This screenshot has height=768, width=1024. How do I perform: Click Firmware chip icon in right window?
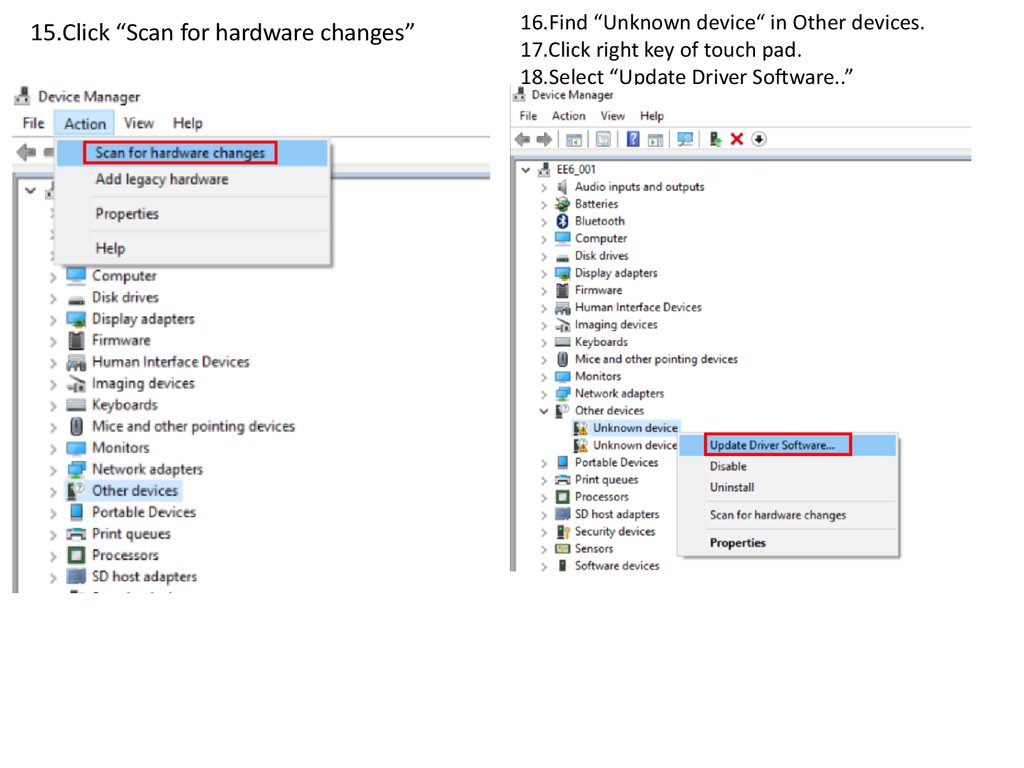click(562, 290)
